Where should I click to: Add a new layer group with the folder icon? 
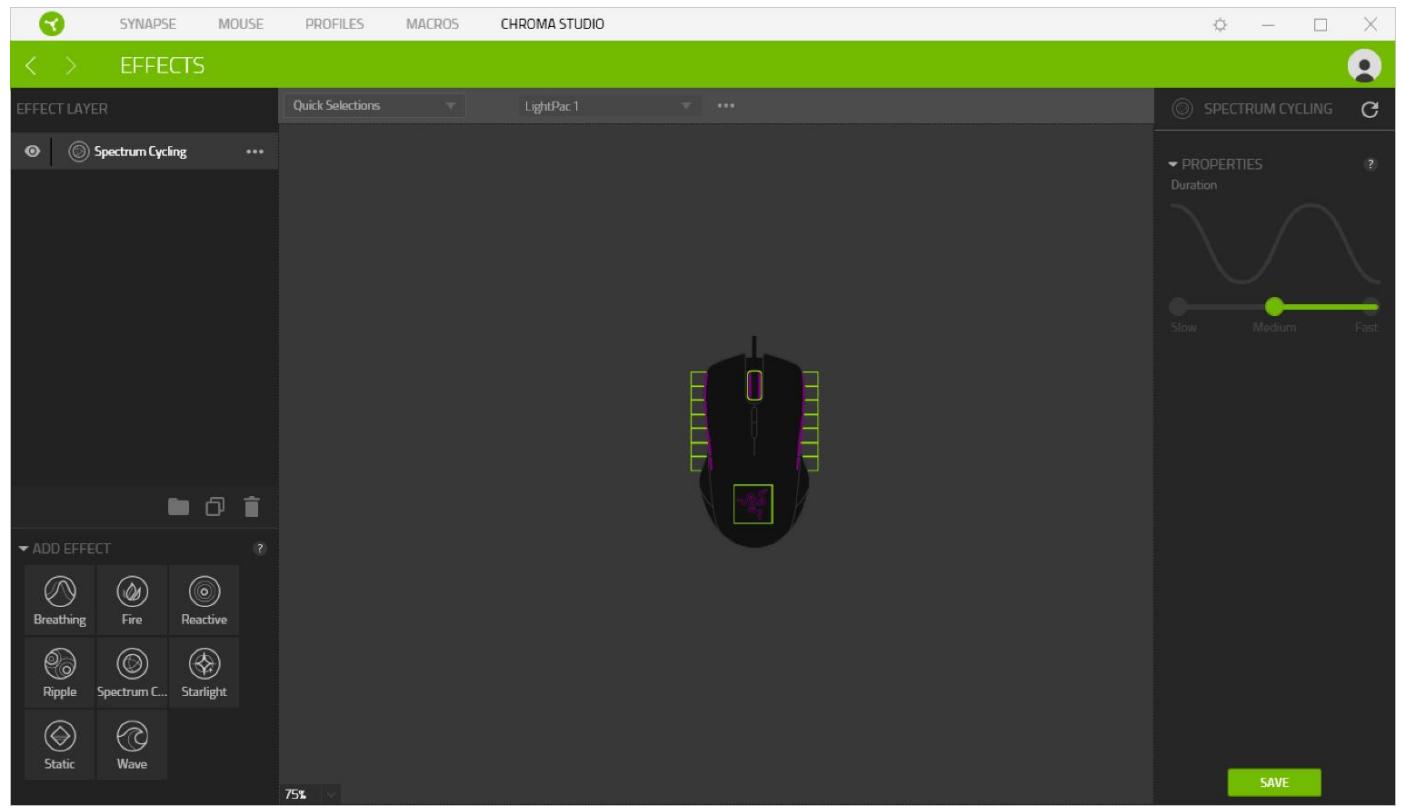click(178, 507)
